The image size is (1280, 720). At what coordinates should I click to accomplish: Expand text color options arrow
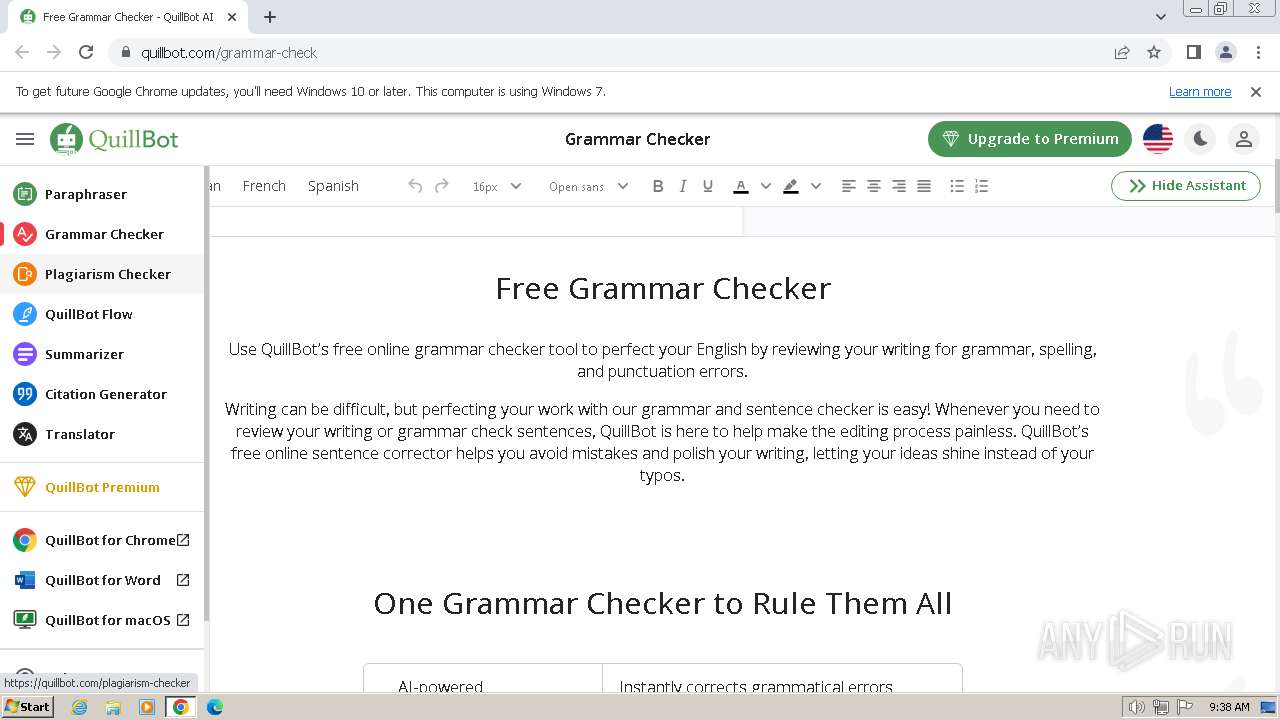[x=766, y=186]
